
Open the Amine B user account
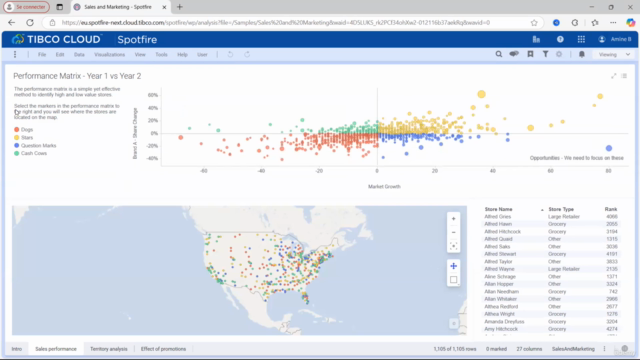click(615, 39)
